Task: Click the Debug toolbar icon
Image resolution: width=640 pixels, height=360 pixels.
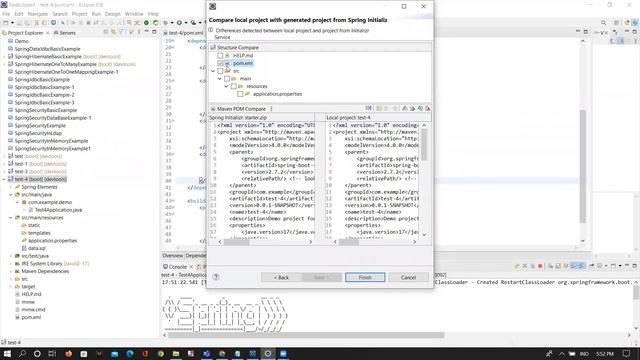Action: tap(166, 23)
